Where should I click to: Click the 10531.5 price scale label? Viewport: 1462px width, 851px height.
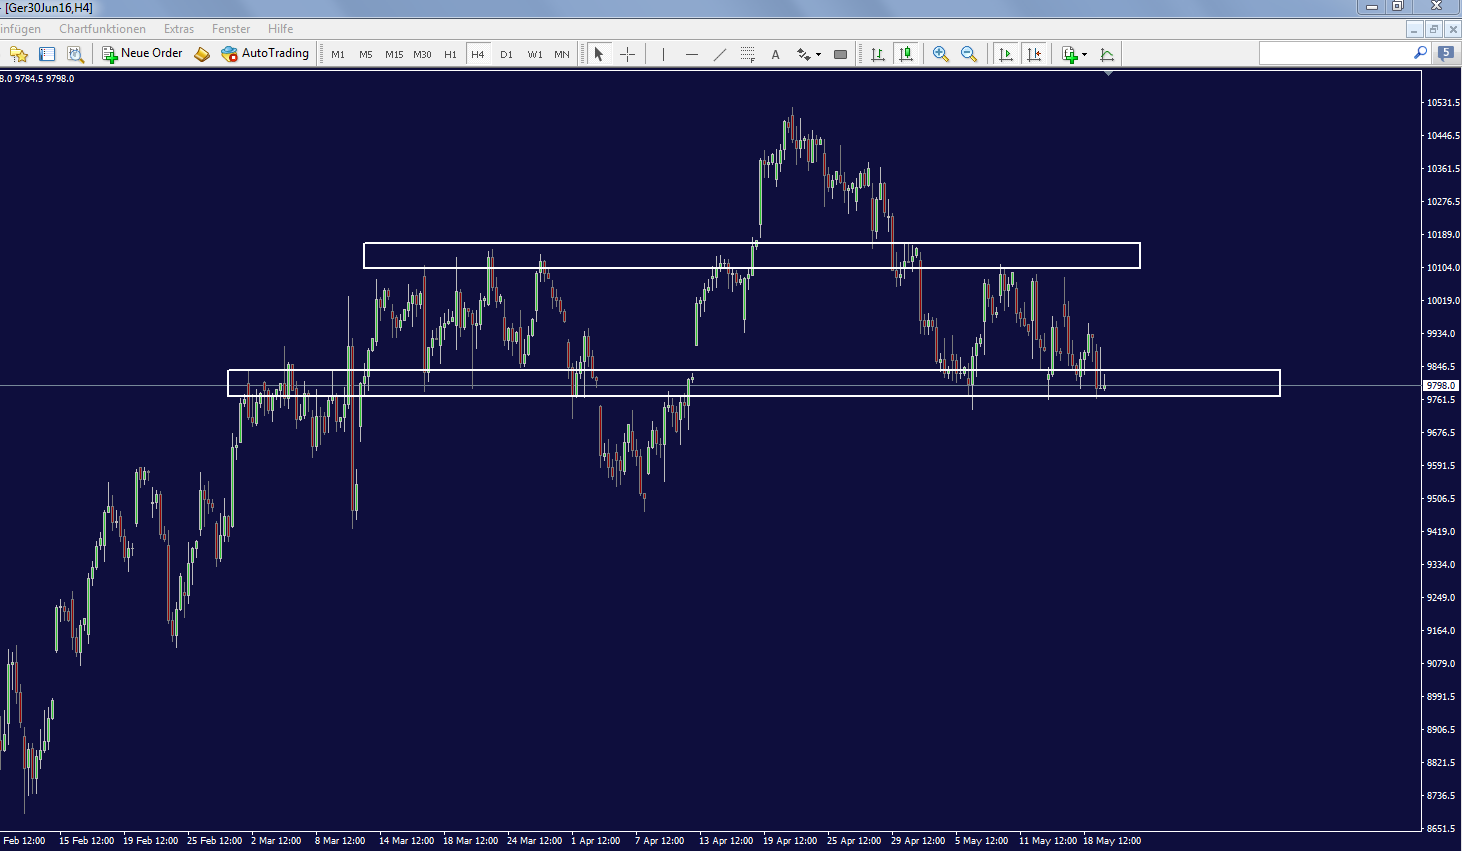[1443, 103]
